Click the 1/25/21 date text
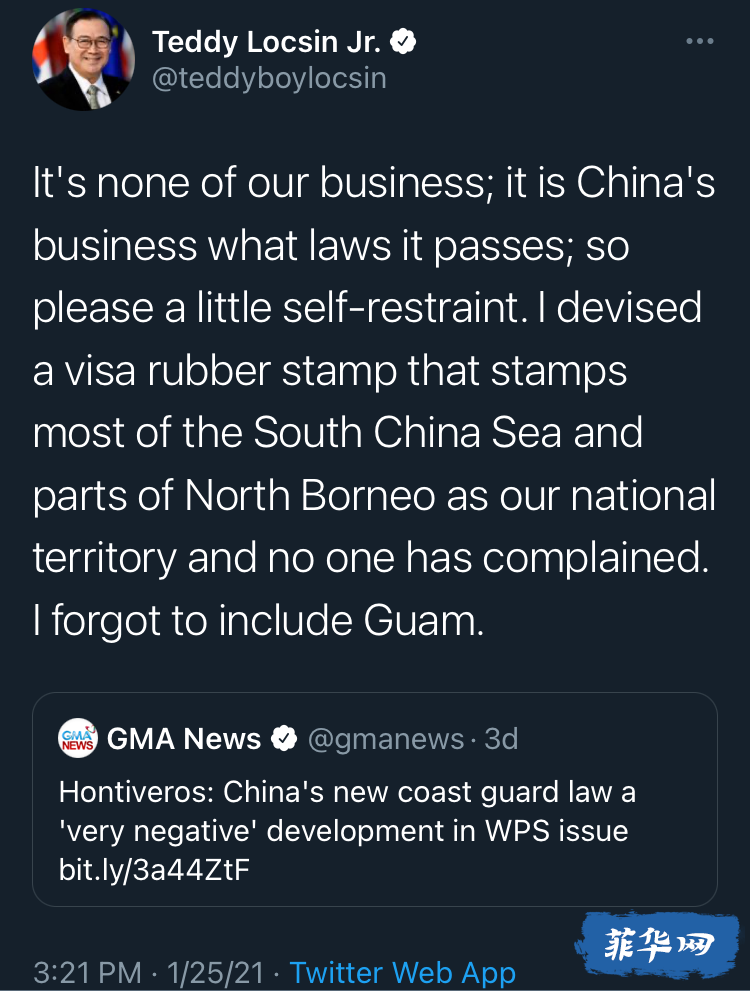750x991 pixels. click(x=215, y=973)
